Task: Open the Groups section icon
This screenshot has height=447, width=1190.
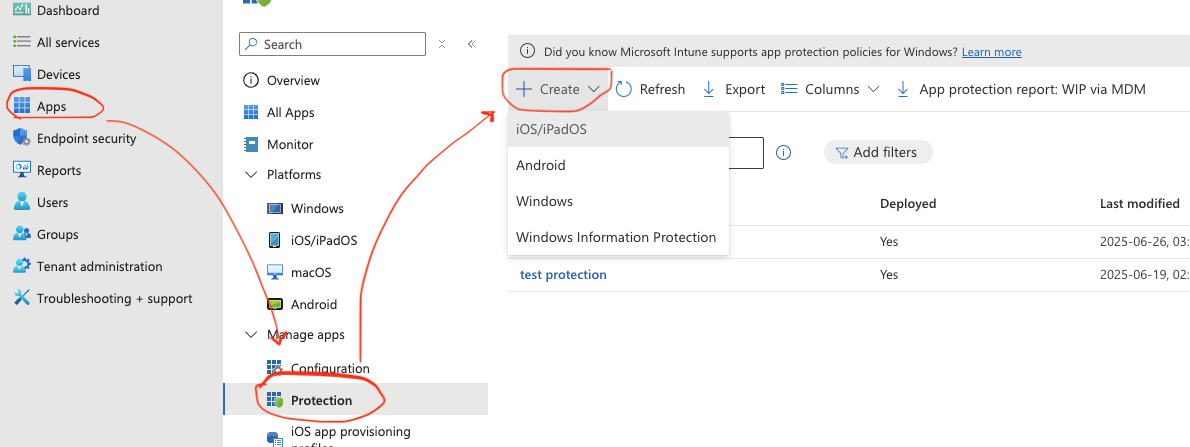Action: (22, 234)
